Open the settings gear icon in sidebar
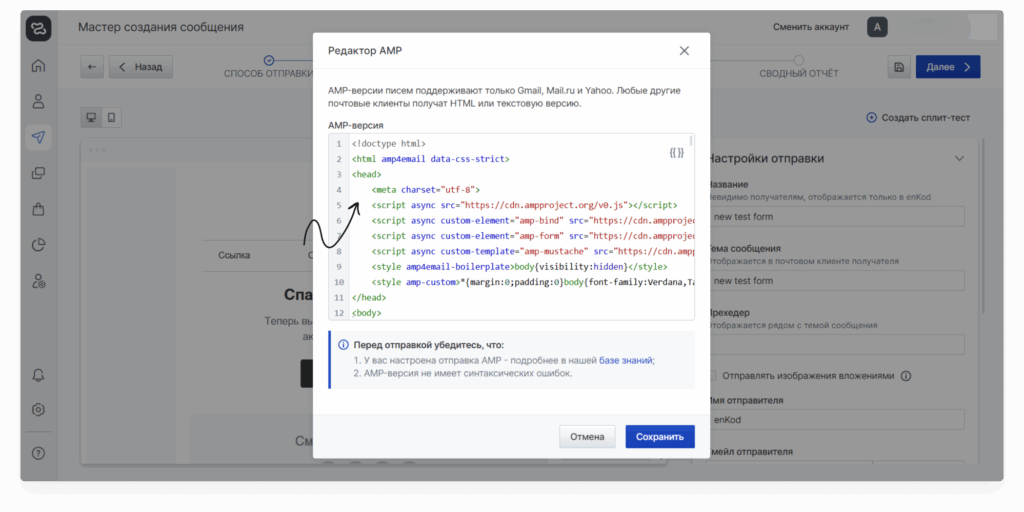The width and height of the screenshot is (1024, 512). click(39, 409)
